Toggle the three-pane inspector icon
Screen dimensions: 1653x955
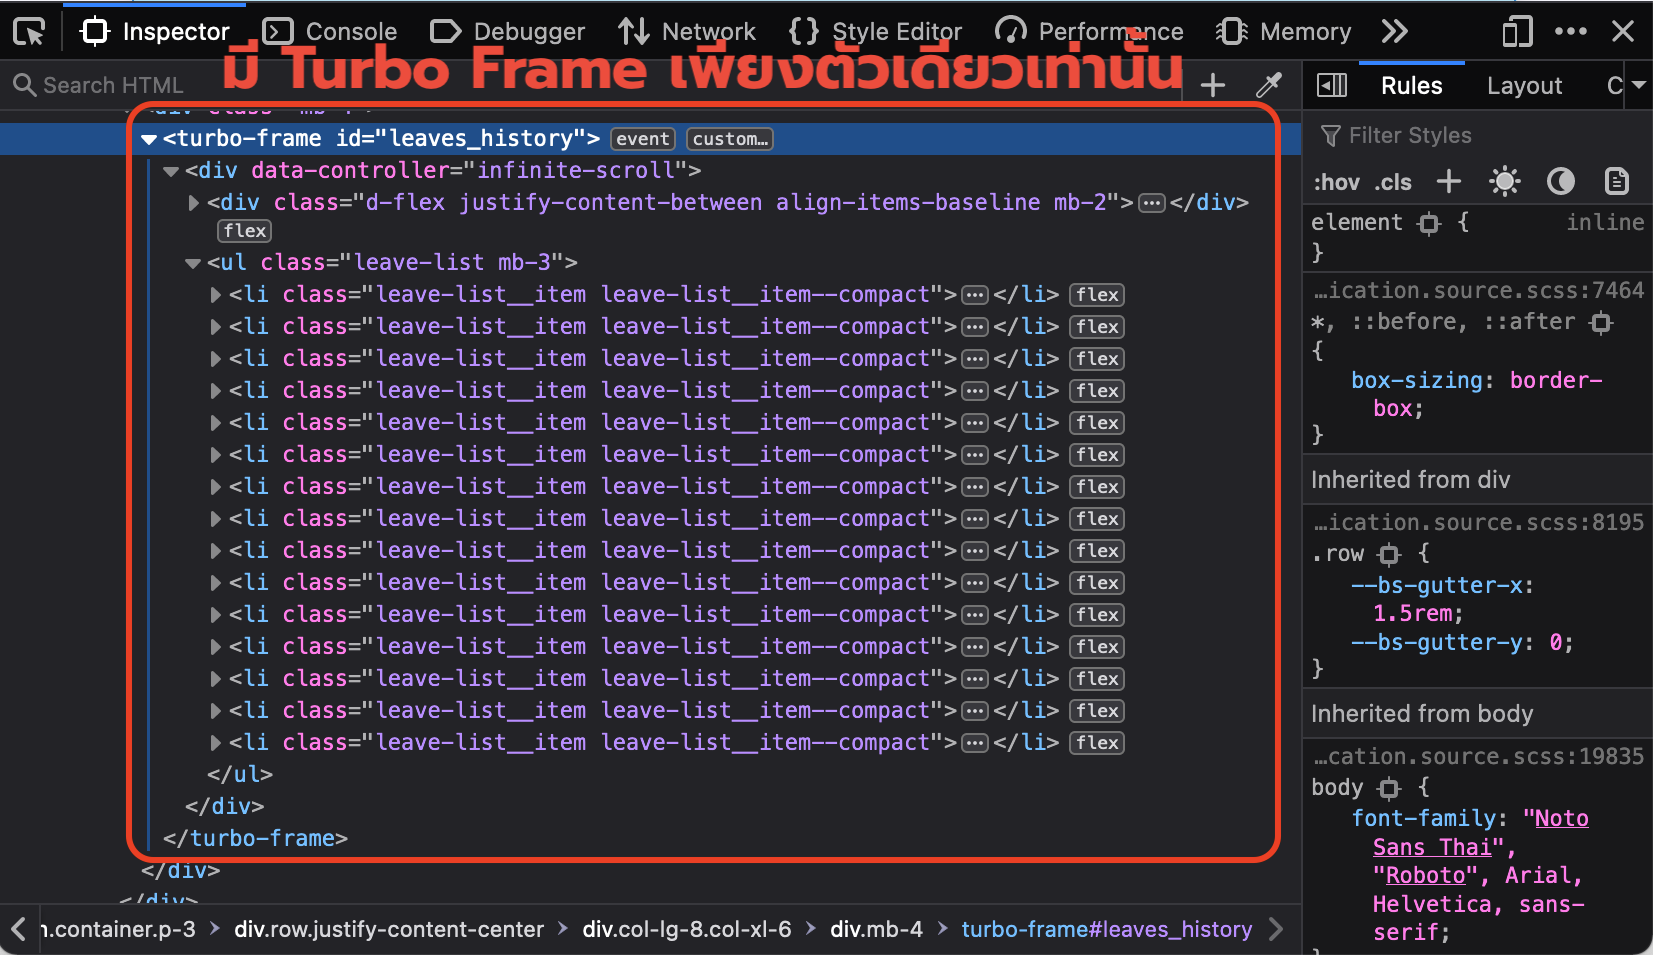coord(1332,85)
